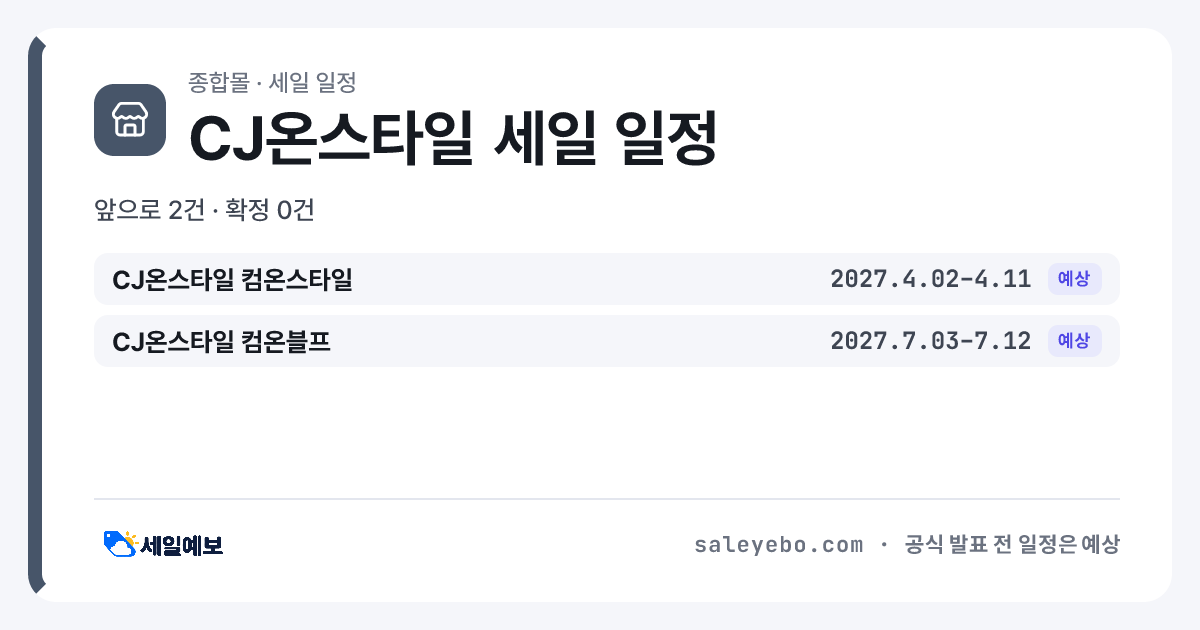The height and width of the screenshot is (630, 1200).
Task: Click the date 2027.4.02–4.11
Action: [930, 279]
